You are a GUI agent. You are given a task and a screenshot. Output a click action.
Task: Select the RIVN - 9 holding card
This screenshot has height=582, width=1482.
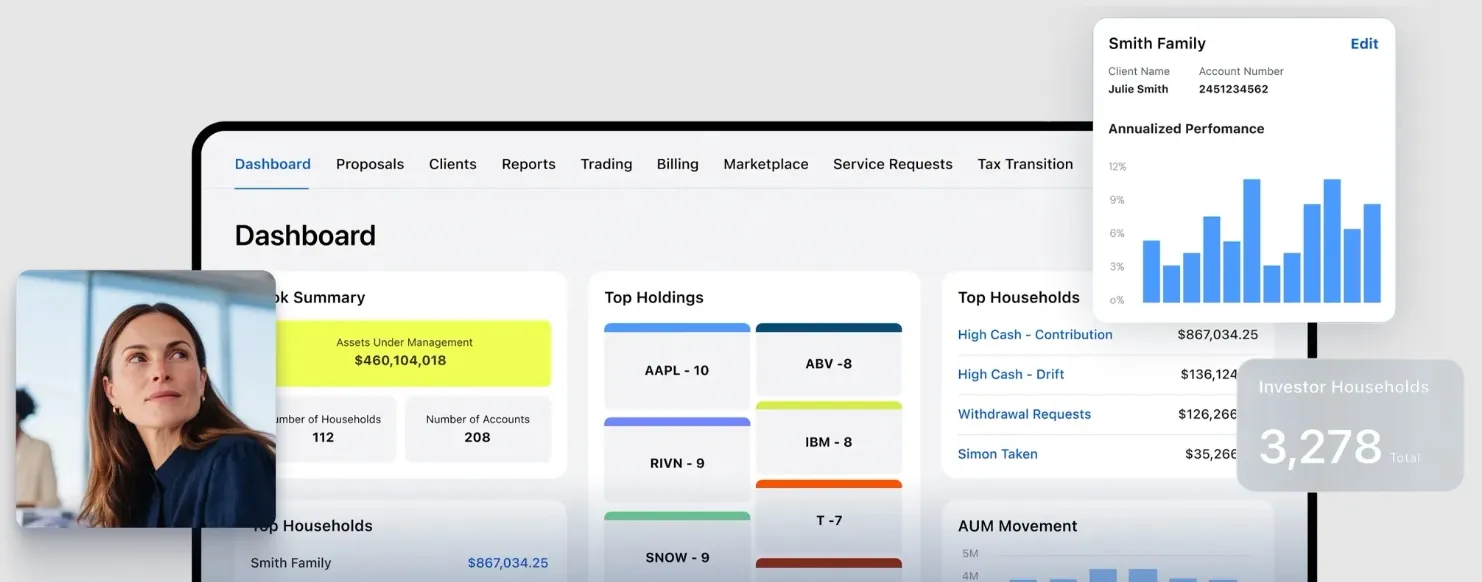(676, 463)
